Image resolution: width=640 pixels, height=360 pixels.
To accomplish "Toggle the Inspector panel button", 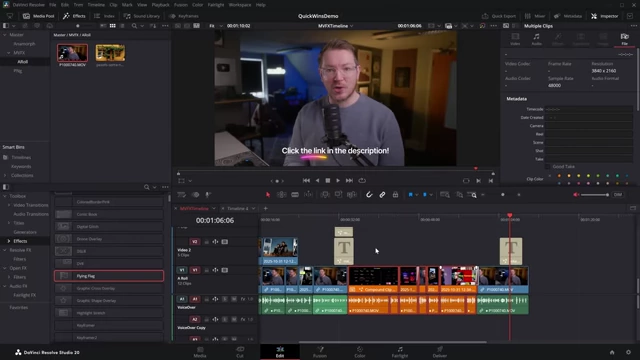I will (x=605, y=16).
